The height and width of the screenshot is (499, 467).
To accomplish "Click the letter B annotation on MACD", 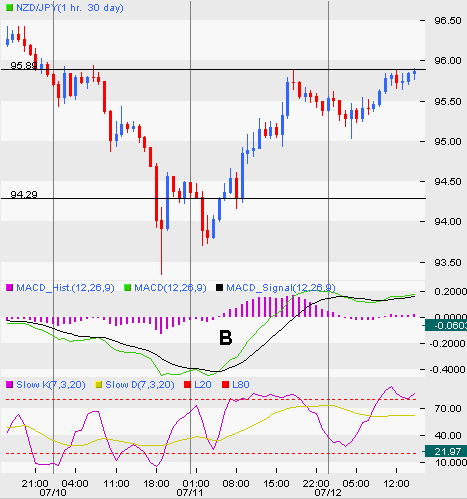I will point(226,338).
